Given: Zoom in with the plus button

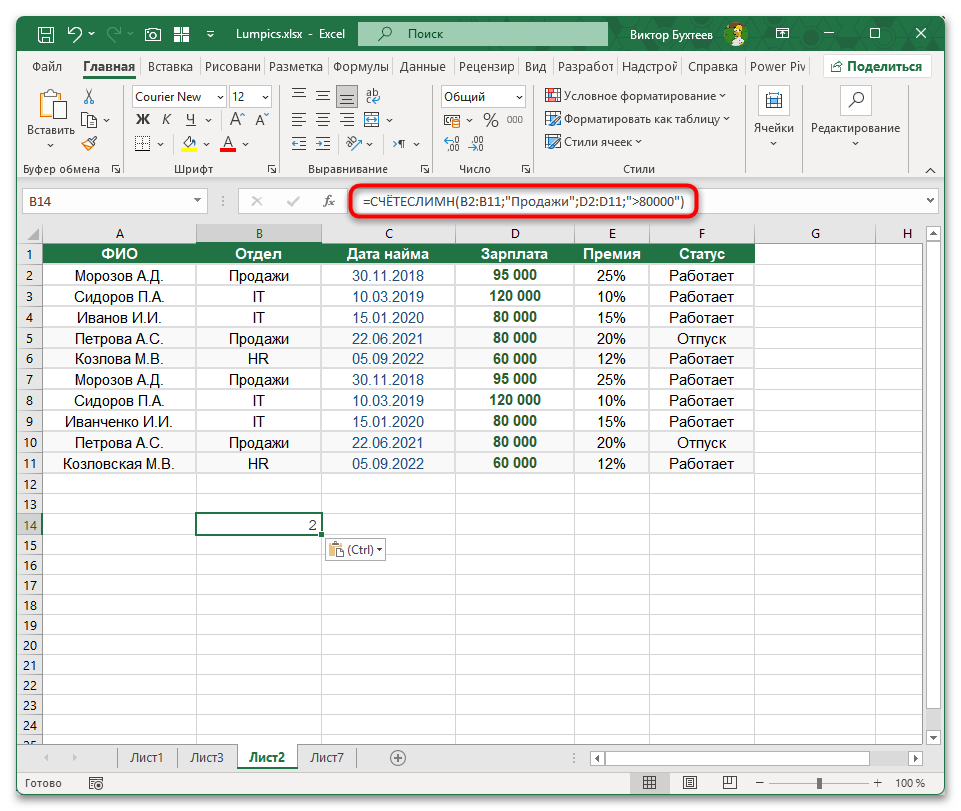Looking at the screenshot, I should [x=878, y=783].
